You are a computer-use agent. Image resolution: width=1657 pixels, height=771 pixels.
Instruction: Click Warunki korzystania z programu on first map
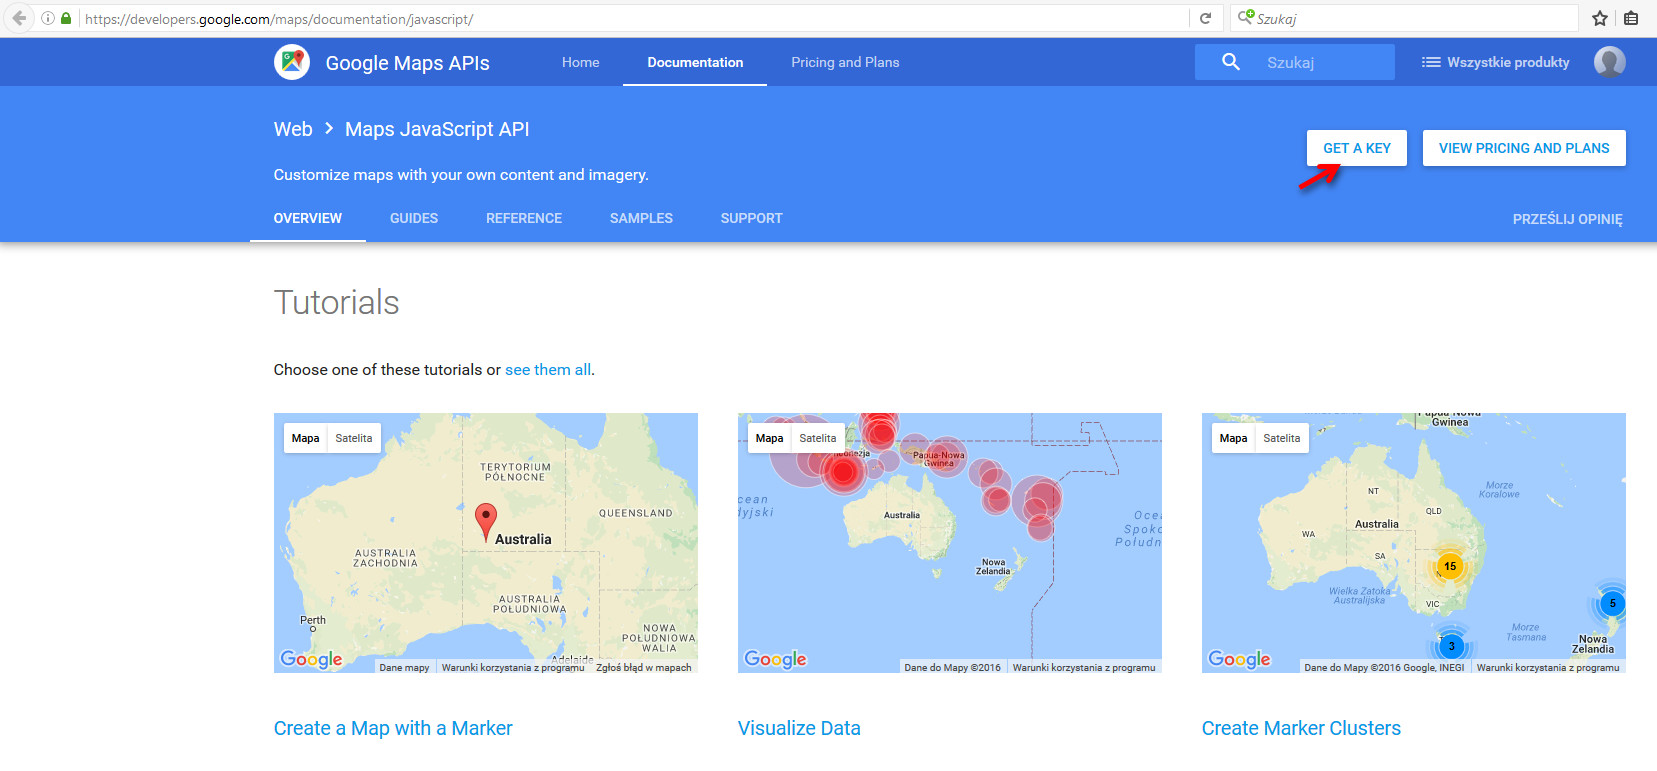coord(512,667)
